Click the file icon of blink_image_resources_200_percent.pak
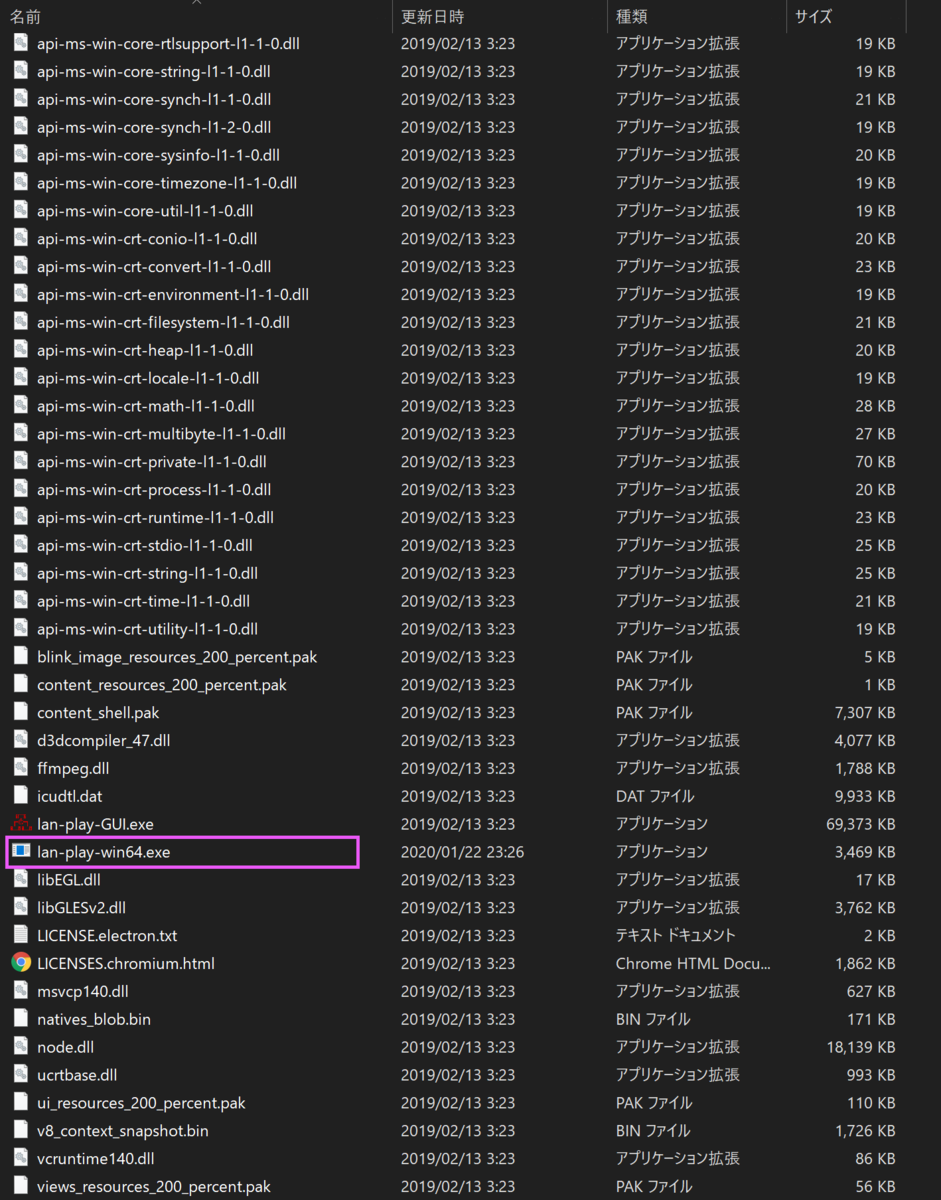941x1200 pixels. coord(21,656)
